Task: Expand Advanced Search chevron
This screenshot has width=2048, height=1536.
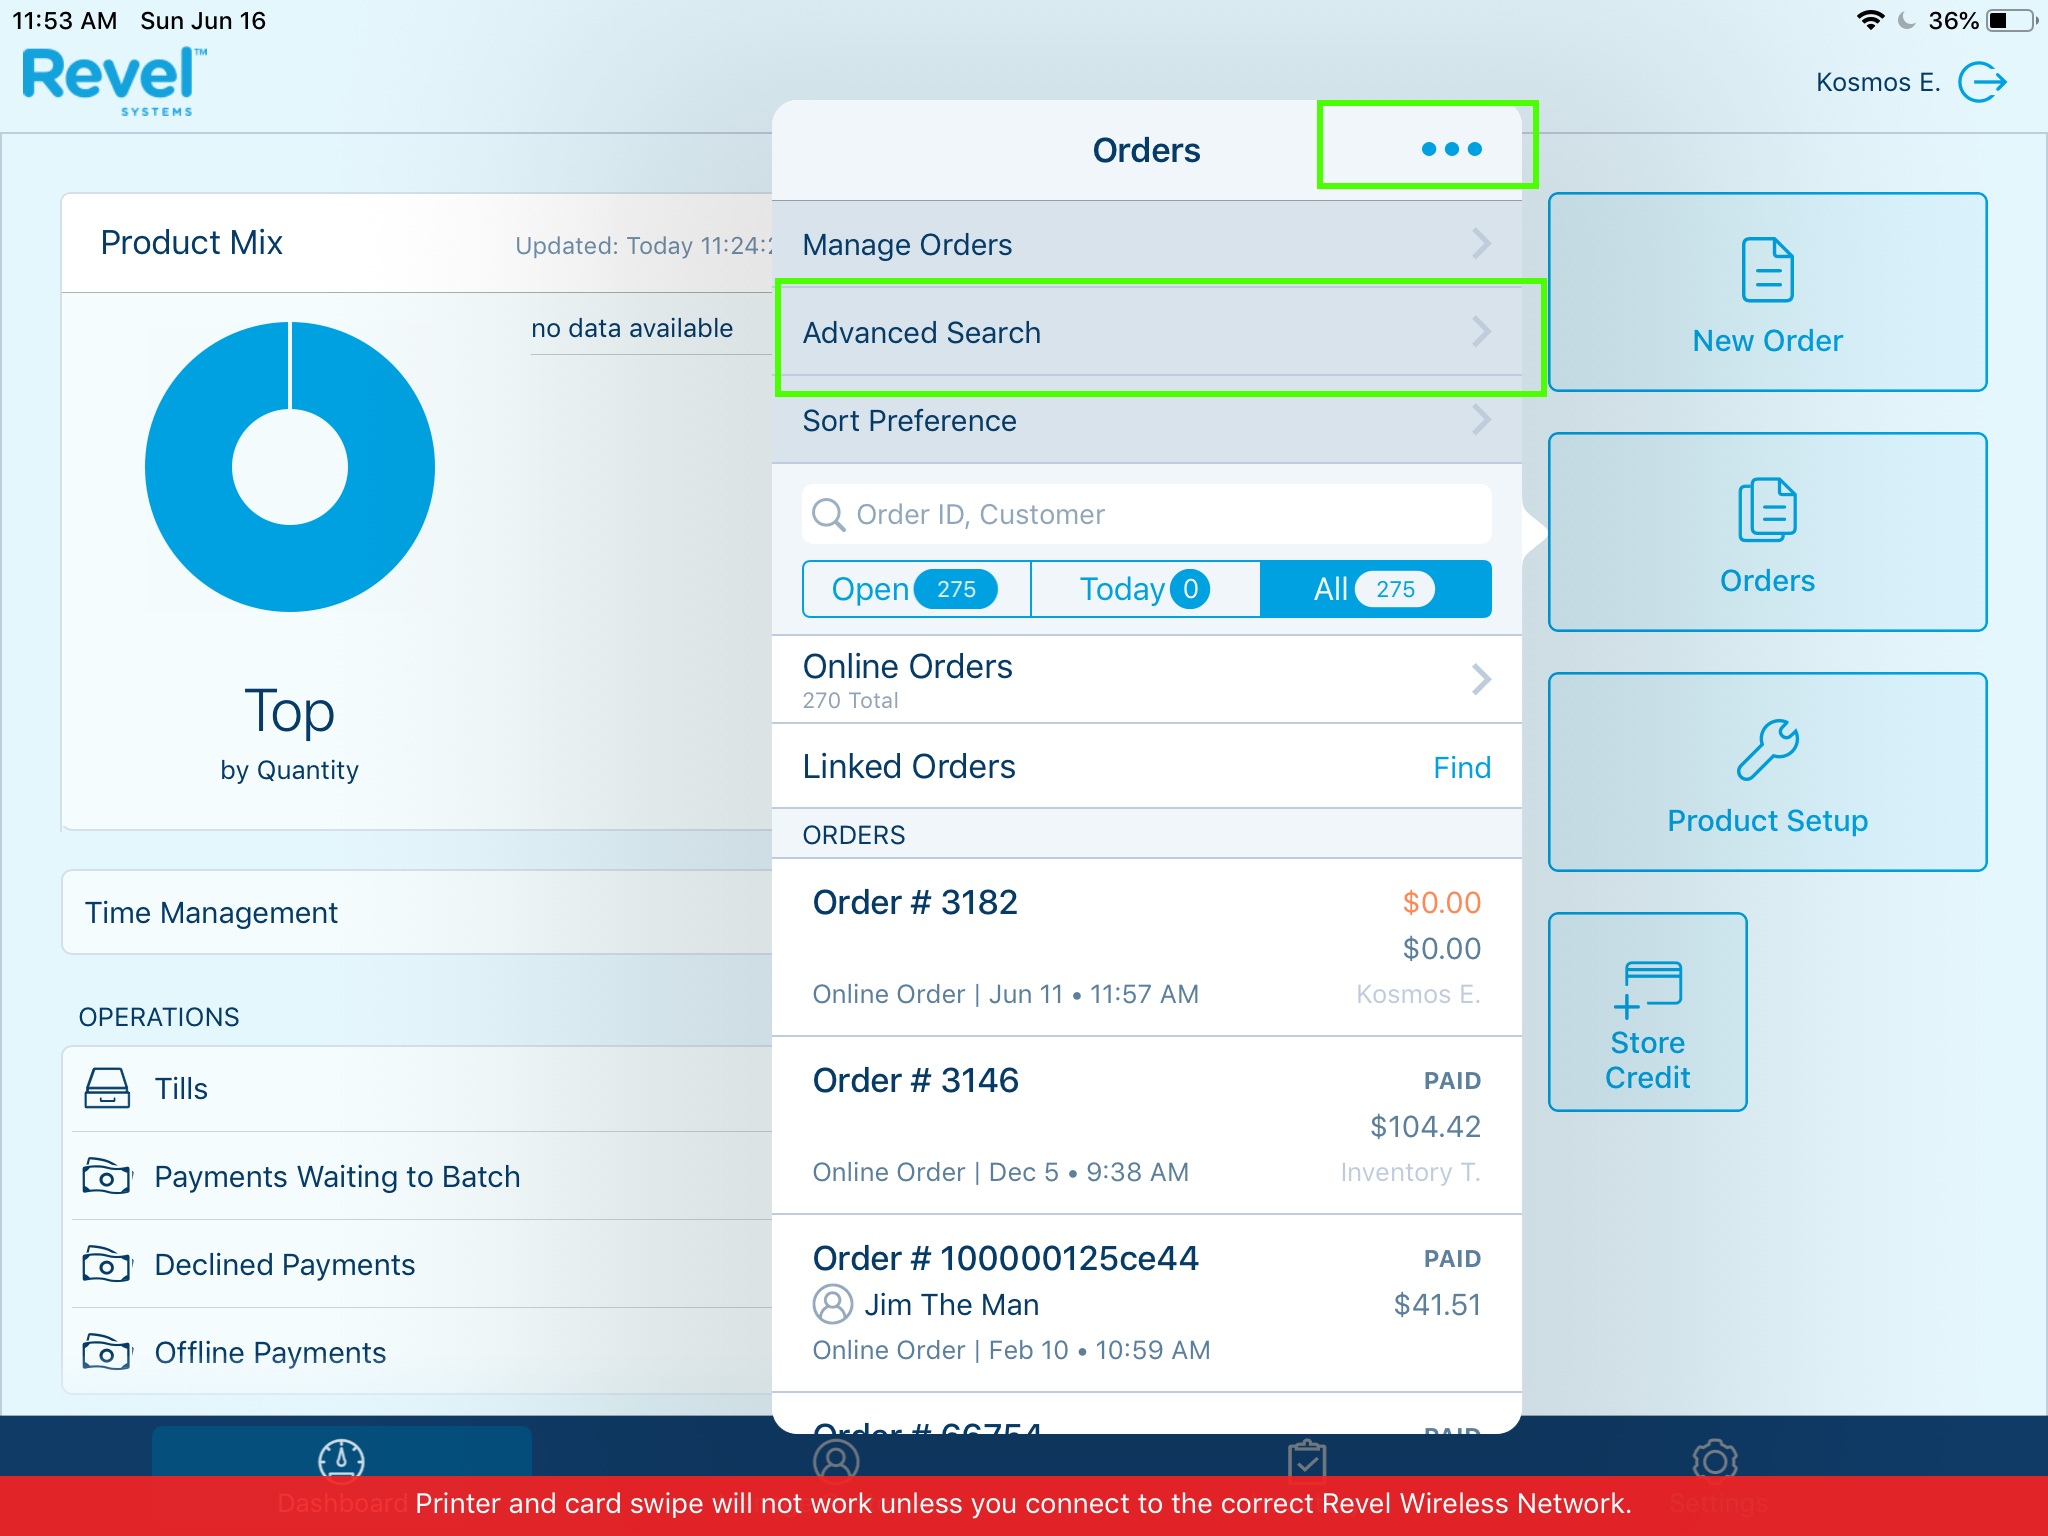Action: [x=1481, y=332]
